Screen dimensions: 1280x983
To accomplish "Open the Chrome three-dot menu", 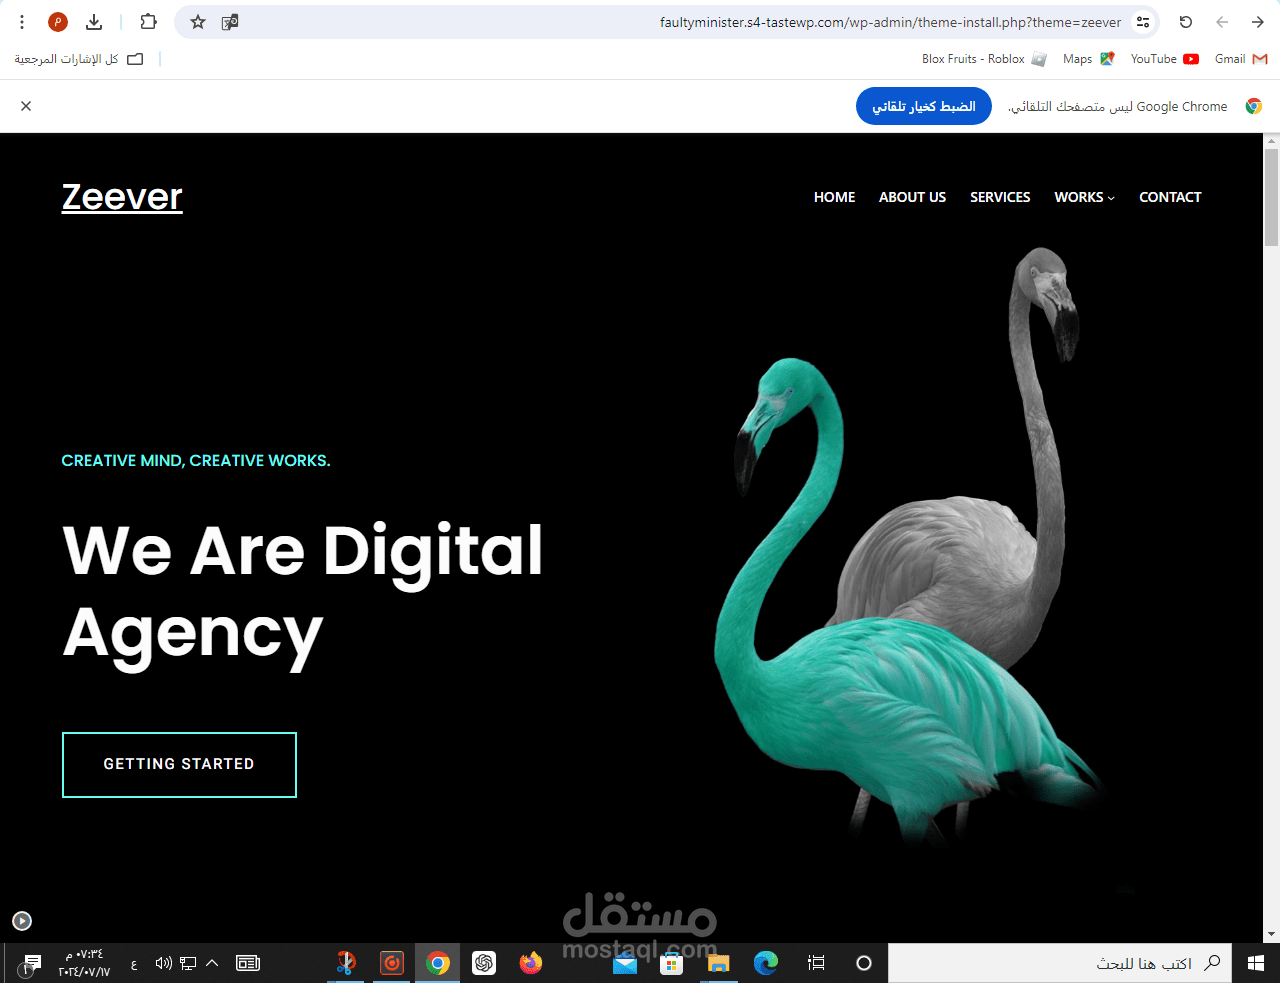I will (21, 22).
